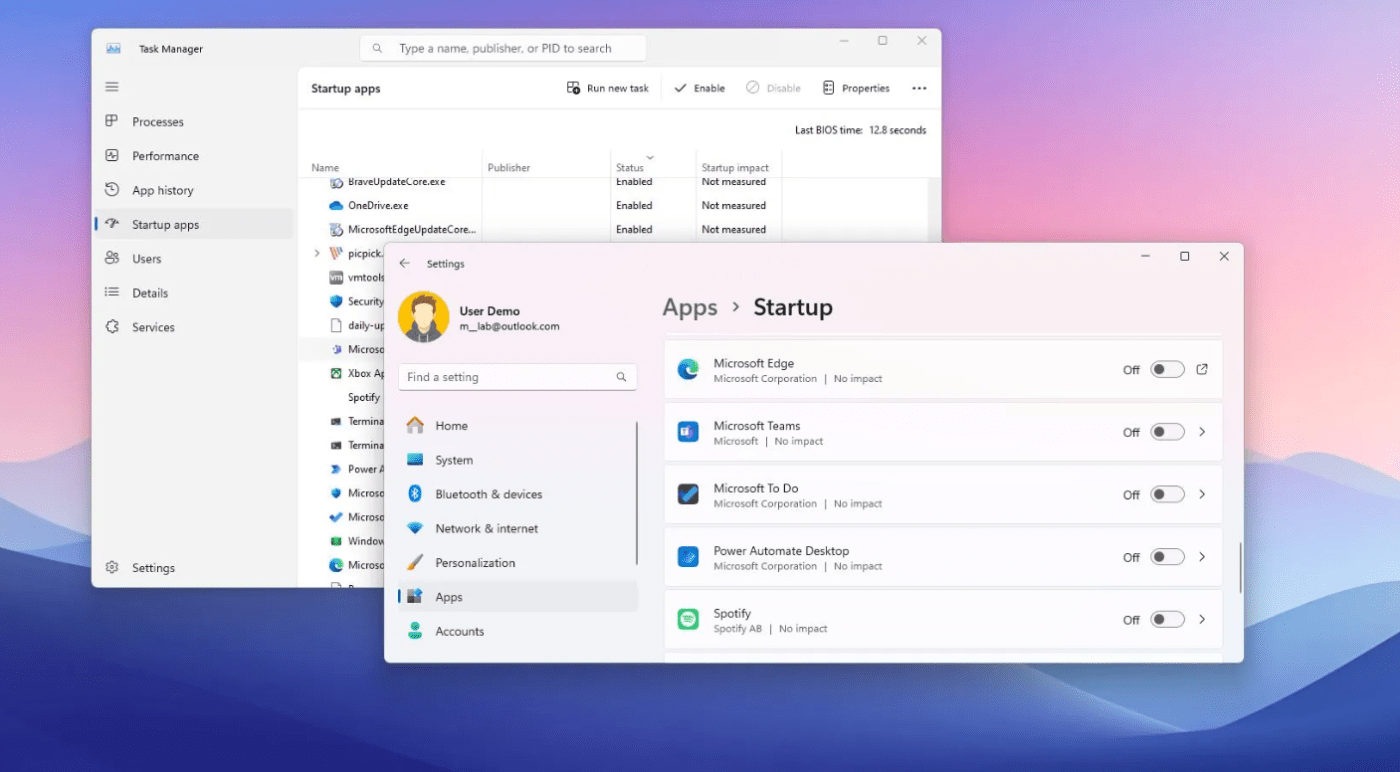Click the Security shield icon in startup list
1400x772 pixels.
point(336,302)
